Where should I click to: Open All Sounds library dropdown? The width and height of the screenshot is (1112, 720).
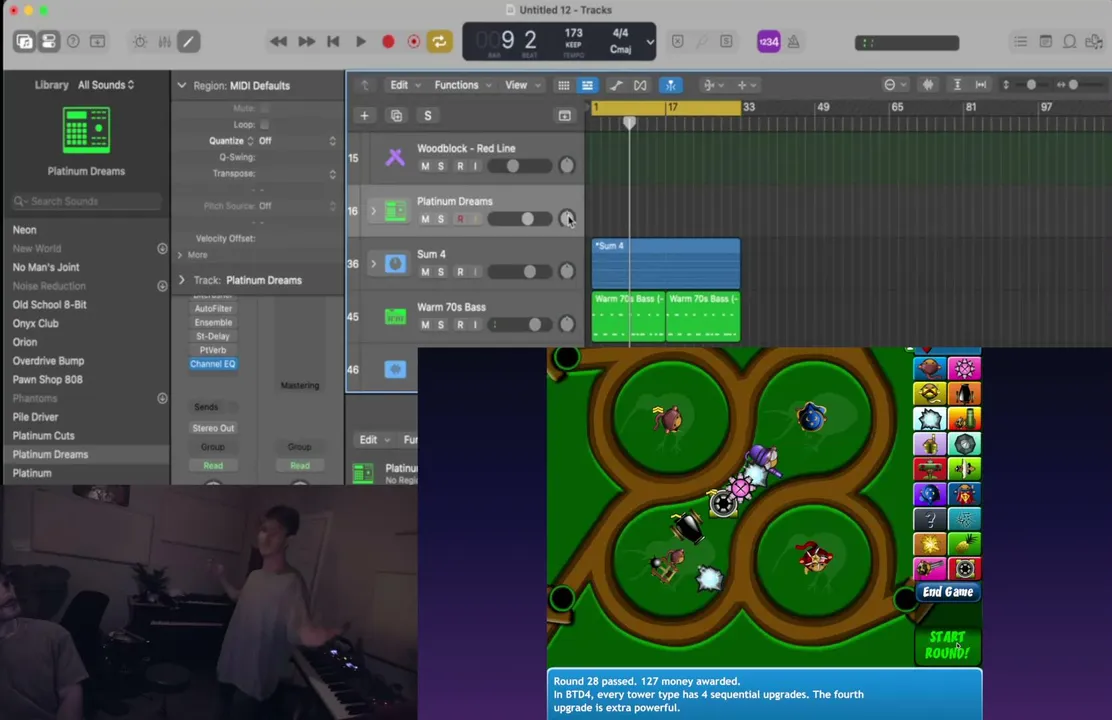coord(106,84)
